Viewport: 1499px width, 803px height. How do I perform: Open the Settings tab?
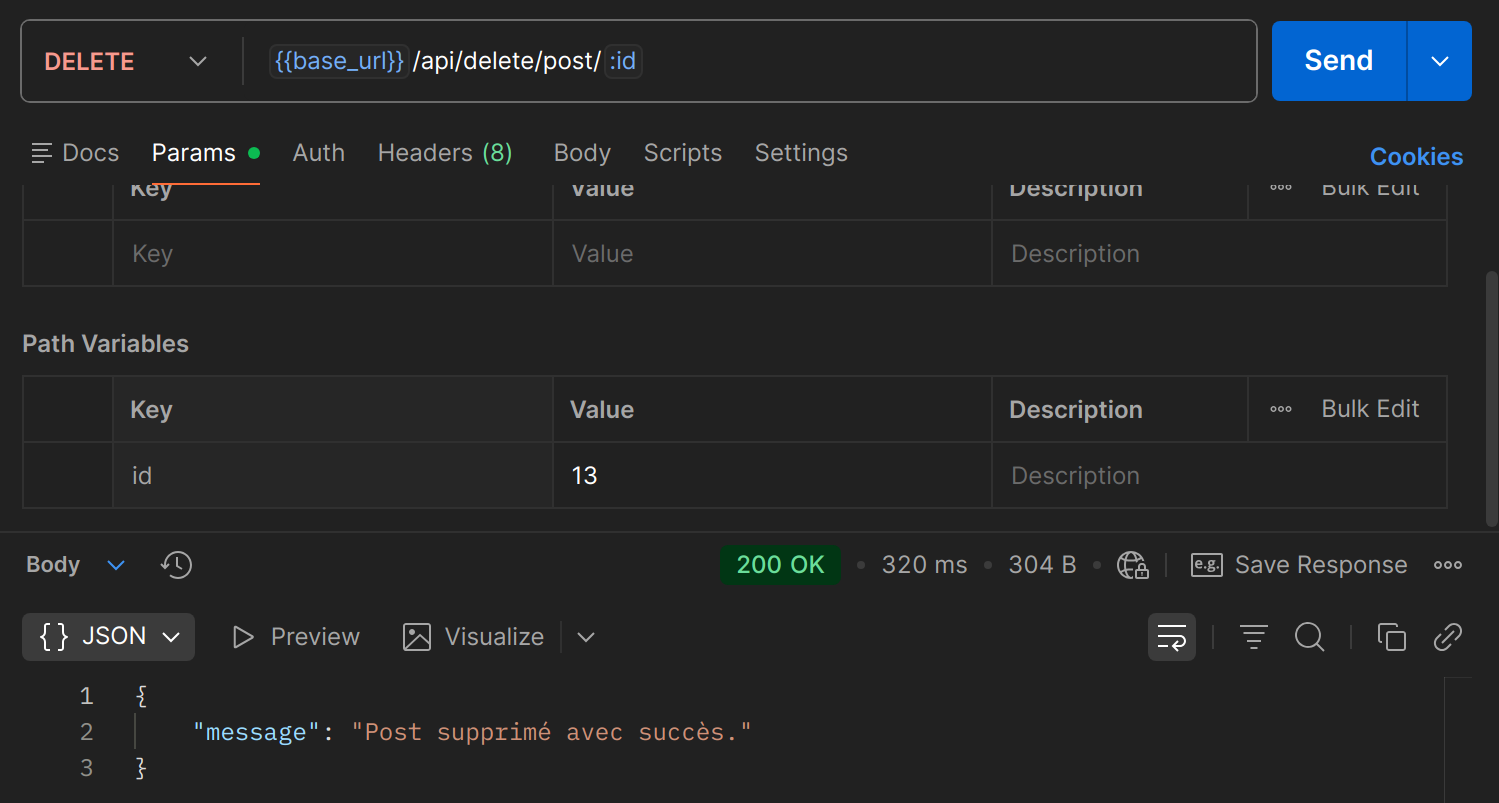[801, 153]
